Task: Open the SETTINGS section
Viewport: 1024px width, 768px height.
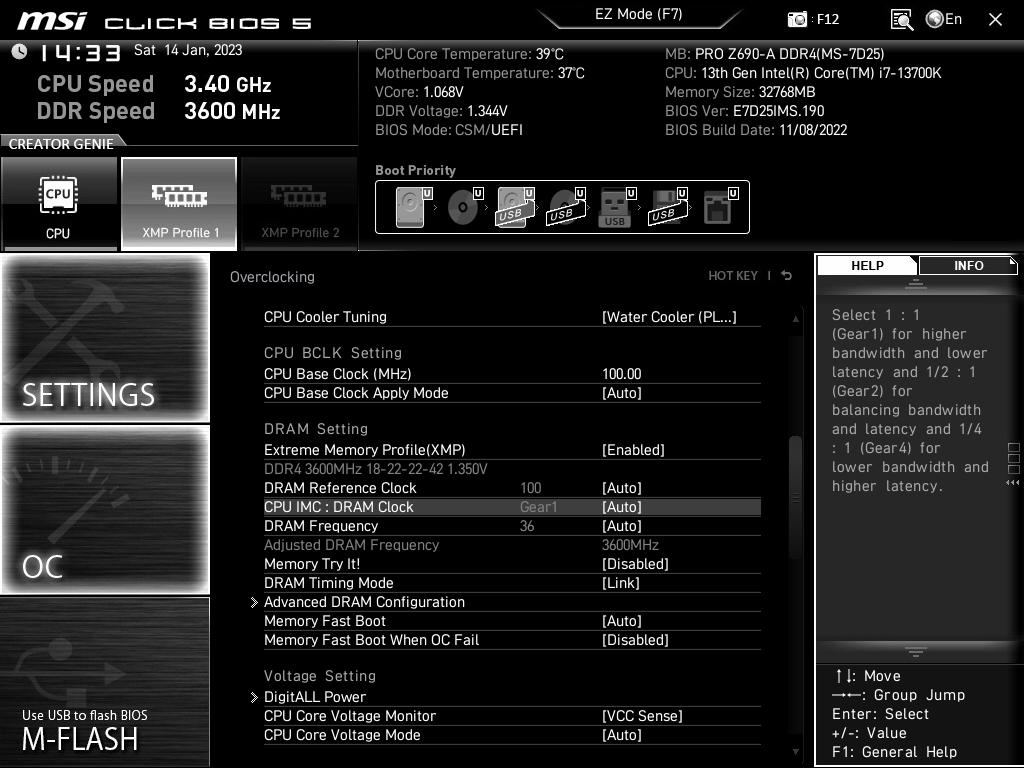Action: [105, 338]
